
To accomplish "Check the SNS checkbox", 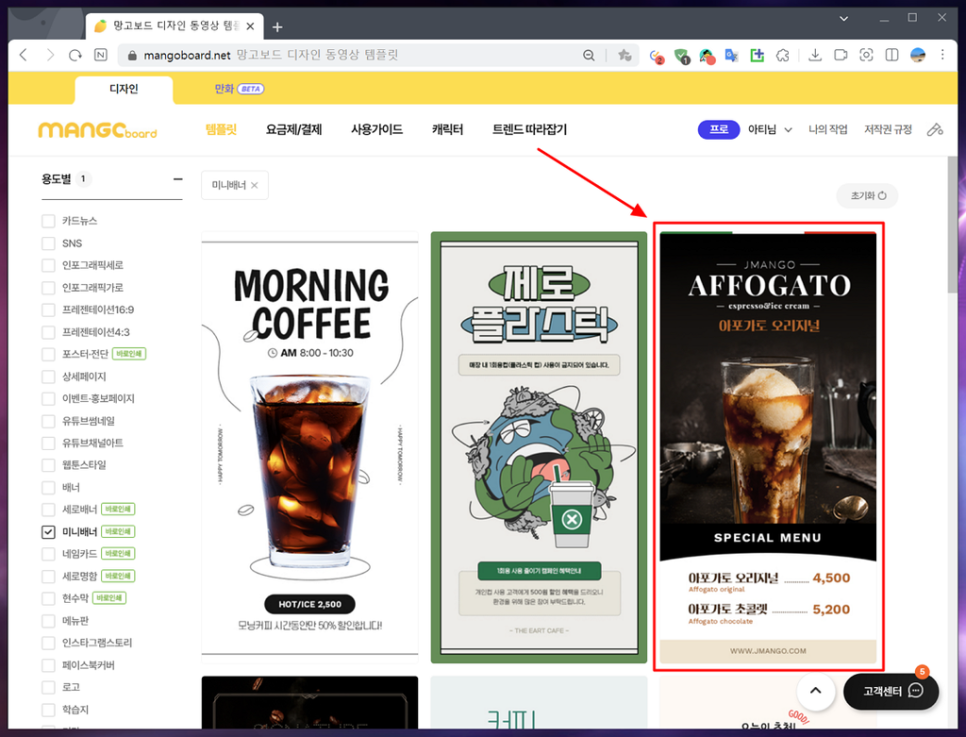I will click(48, 243).
